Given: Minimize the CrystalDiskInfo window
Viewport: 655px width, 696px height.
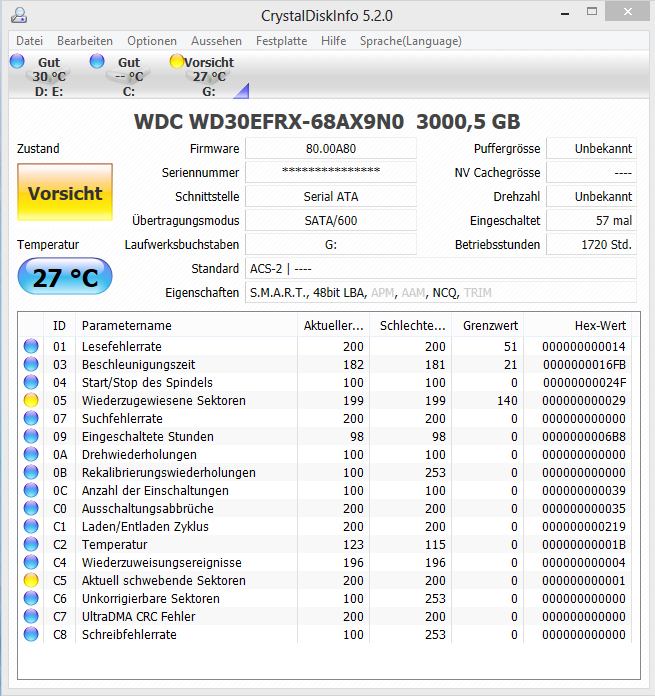Looking at the screenshot, I should point(565,12).
